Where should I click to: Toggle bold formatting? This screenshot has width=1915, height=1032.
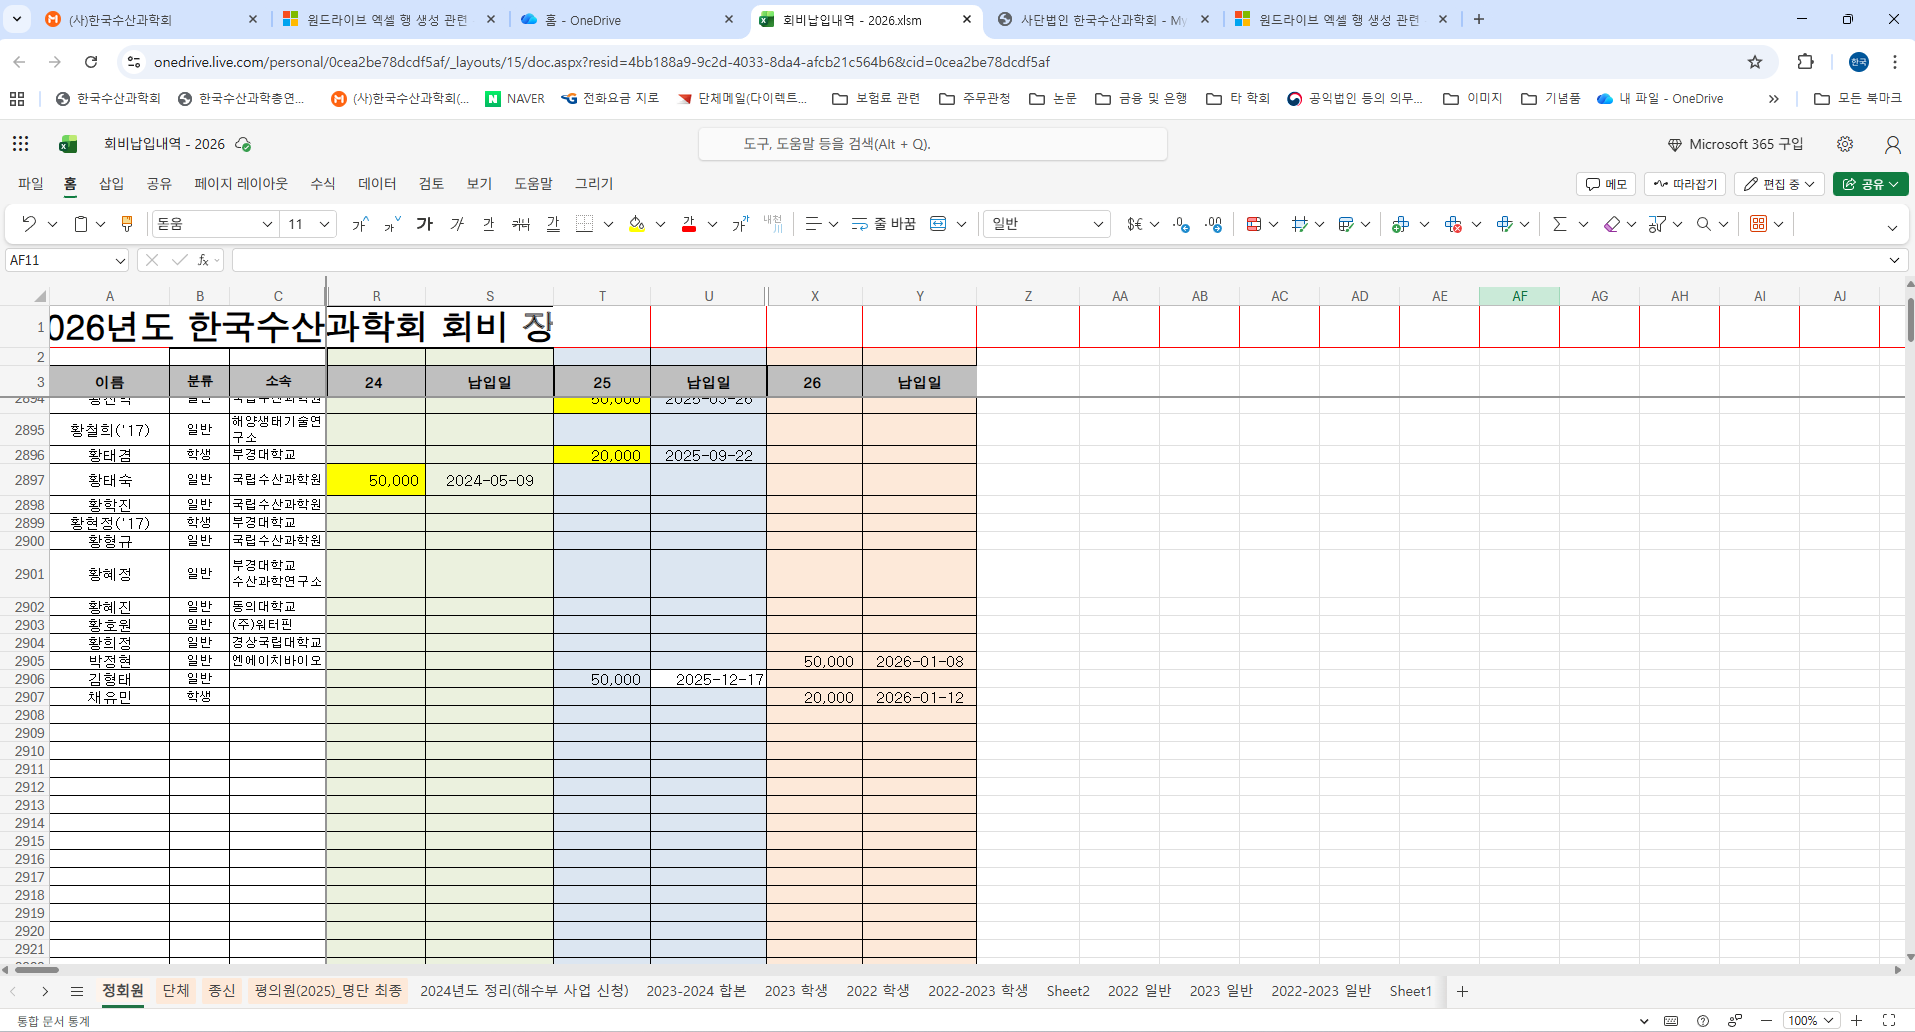tap(425, 224)
